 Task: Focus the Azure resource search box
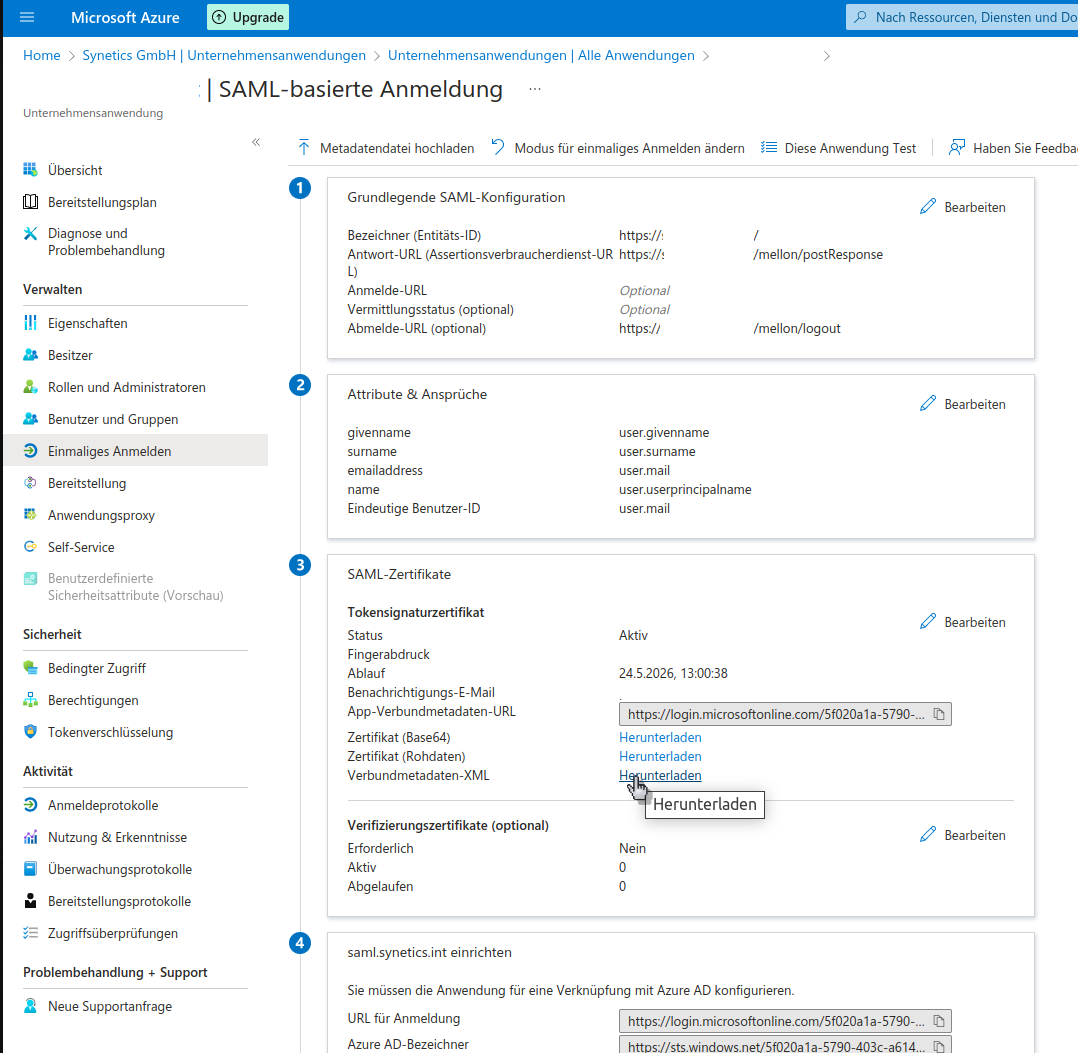click(x=962, y=17)
